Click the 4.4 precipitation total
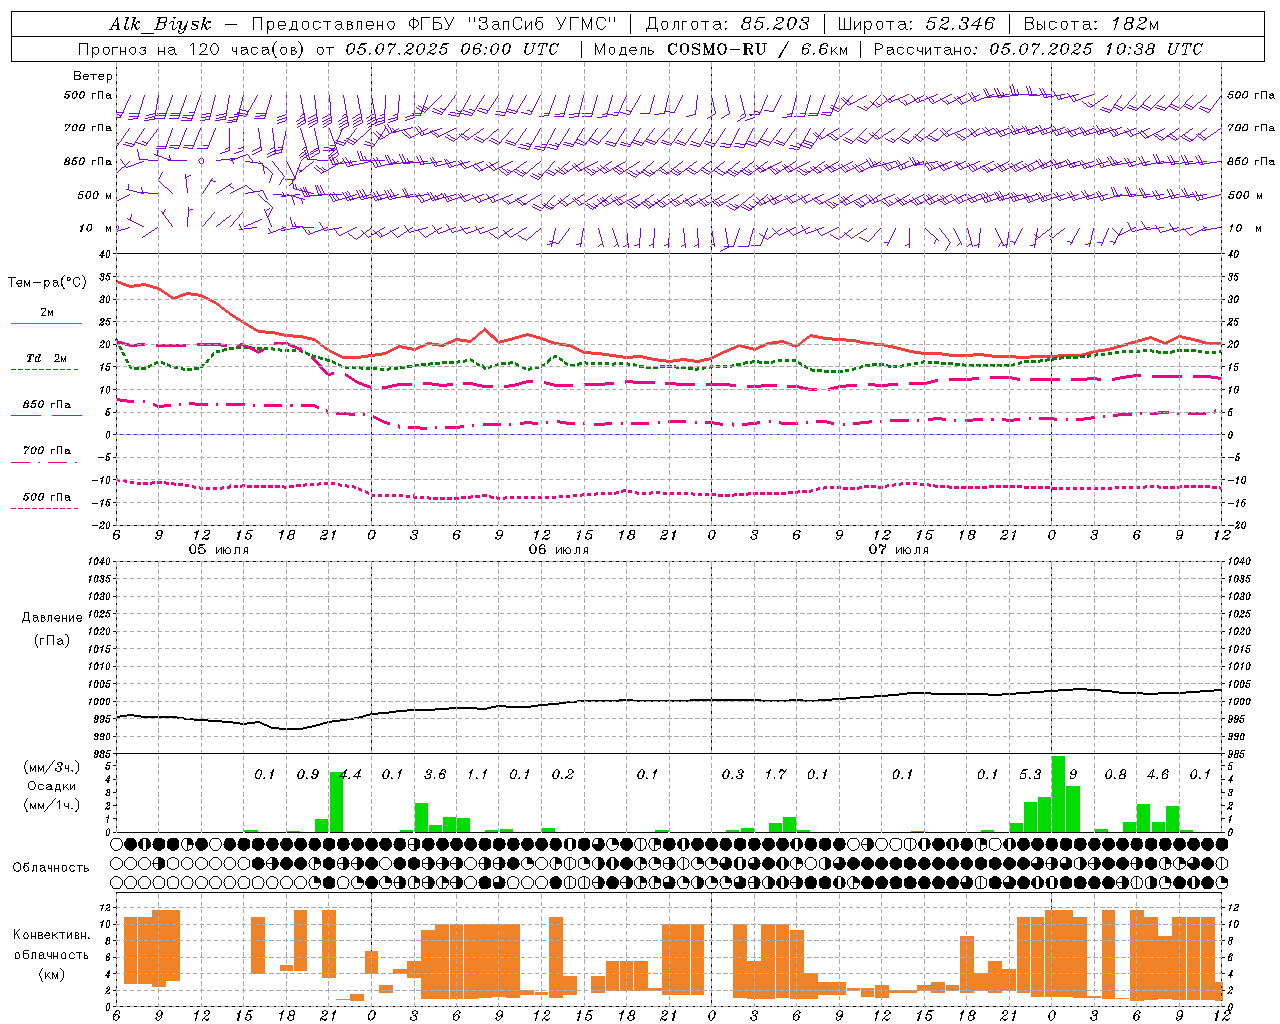This screenshot has width=1280, height=1024. pos(350,774)
